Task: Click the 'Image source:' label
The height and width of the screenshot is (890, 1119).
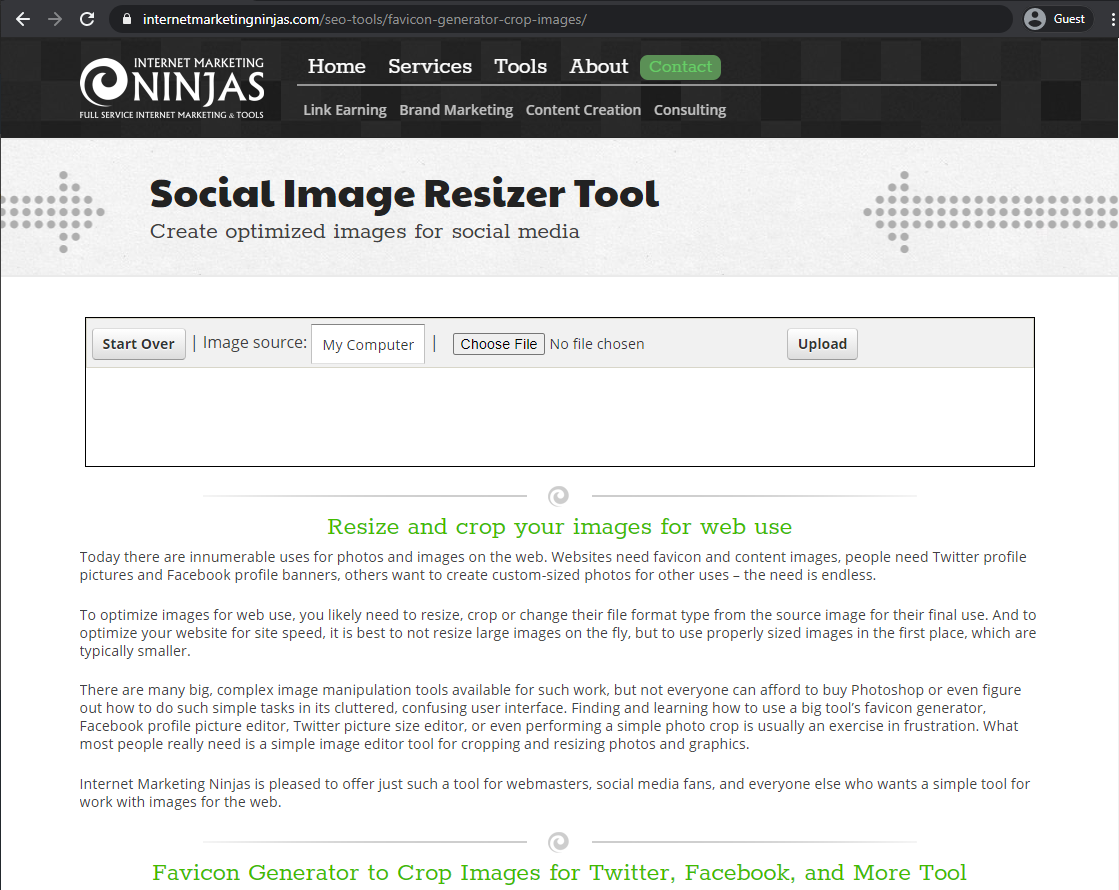Action: coord(255,343)
